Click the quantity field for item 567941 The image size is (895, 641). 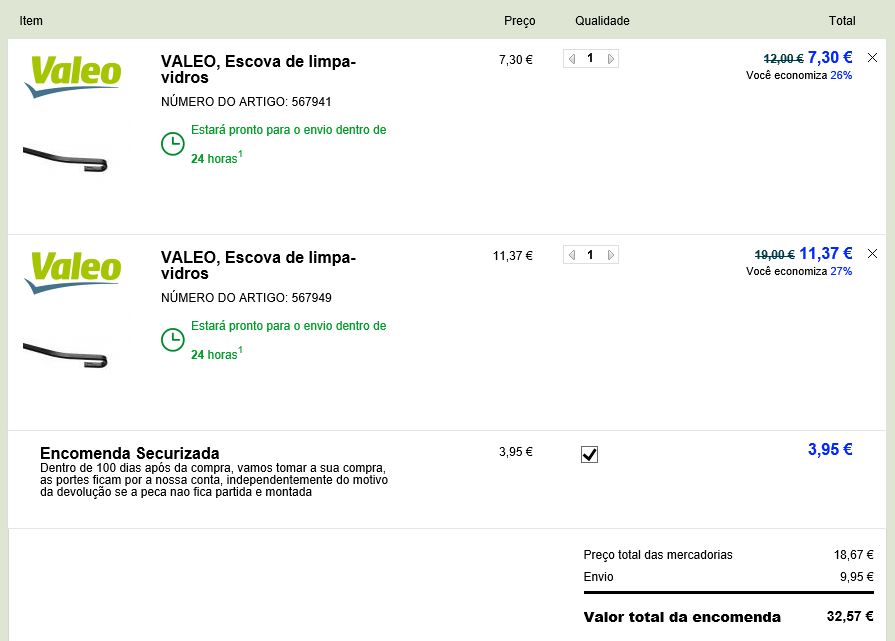tap(590, 59)
